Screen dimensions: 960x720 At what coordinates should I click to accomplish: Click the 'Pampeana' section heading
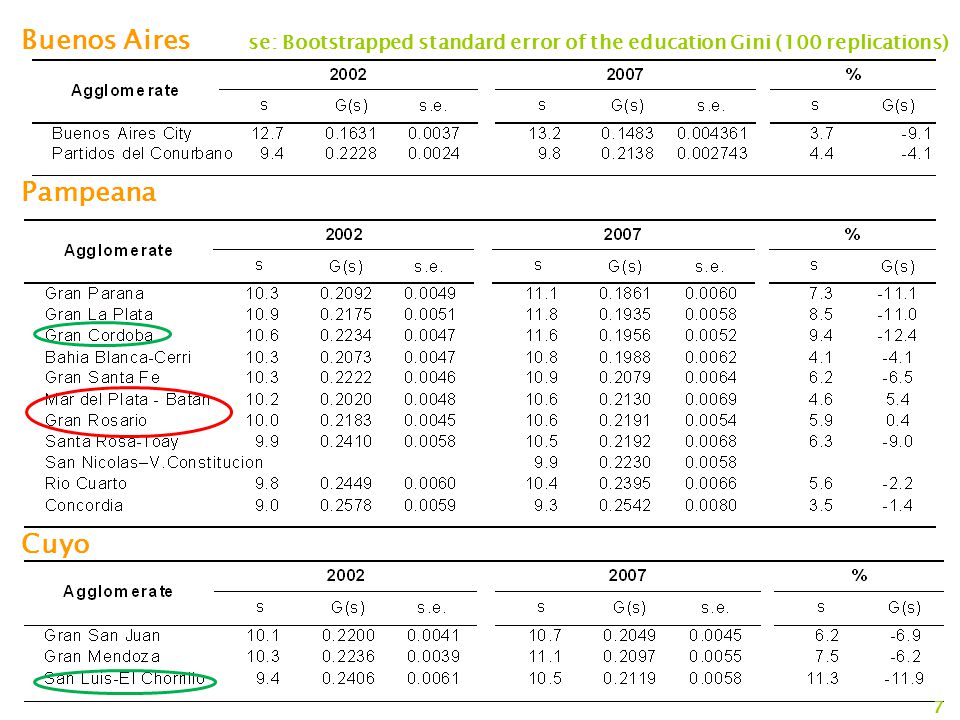click(x=89, y=193)
